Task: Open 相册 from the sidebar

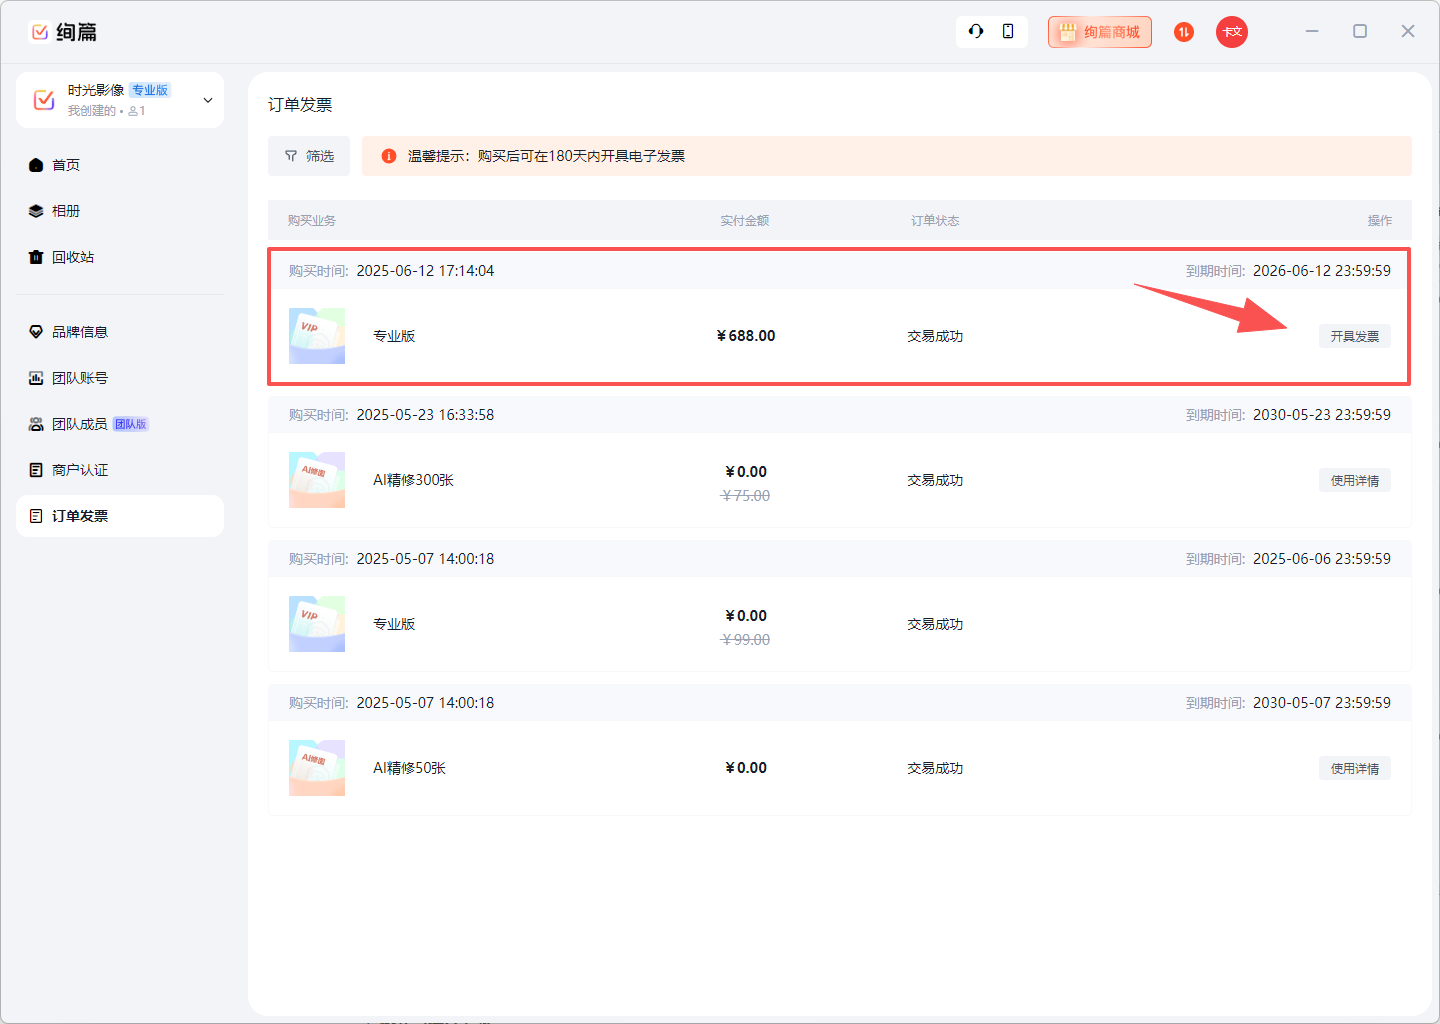Action: tap(66, 211)
